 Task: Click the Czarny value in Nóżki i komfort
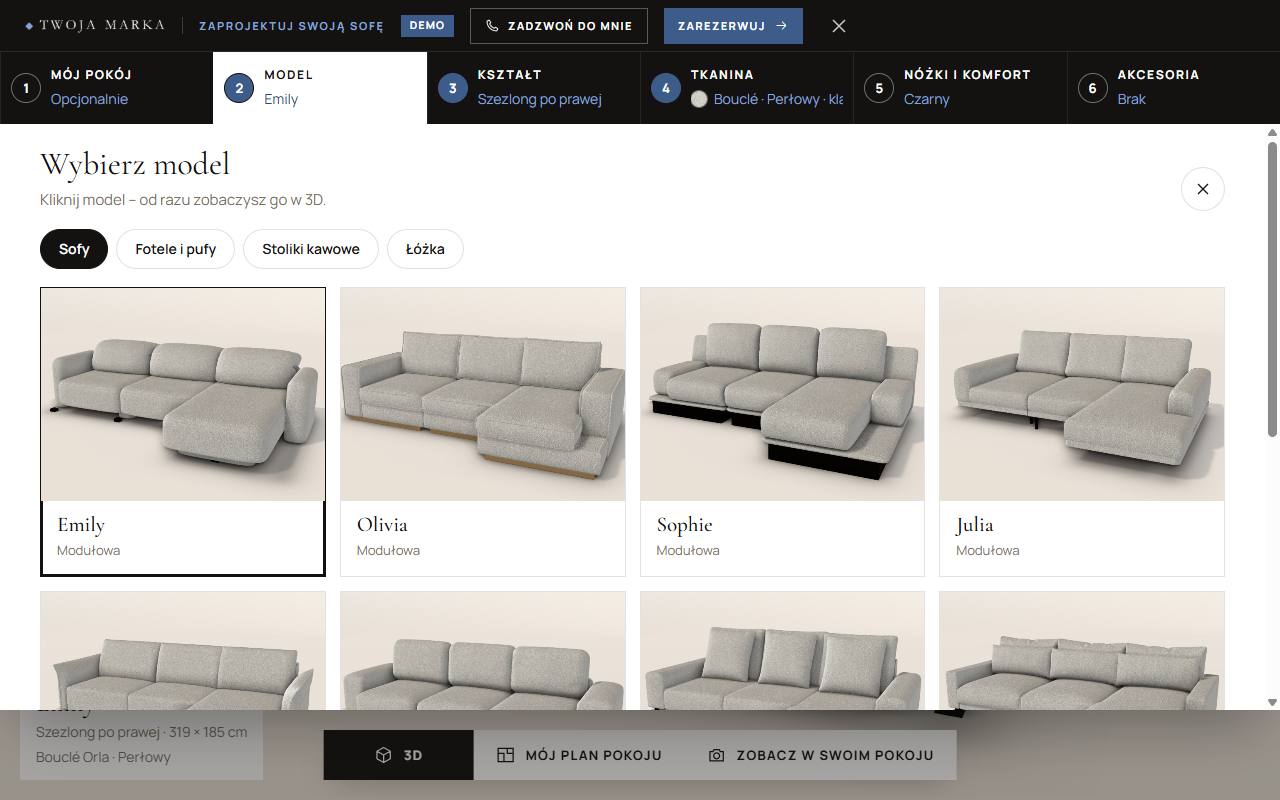tap(927, 99)
